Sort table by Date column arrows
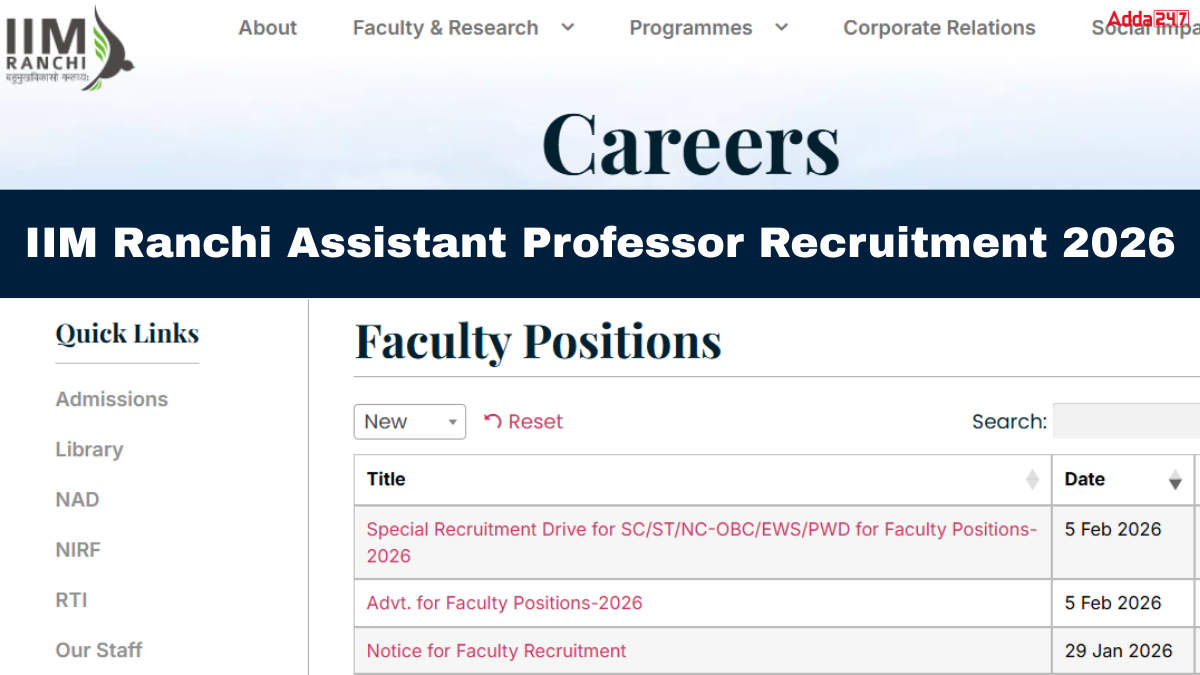 [1175, 481]
